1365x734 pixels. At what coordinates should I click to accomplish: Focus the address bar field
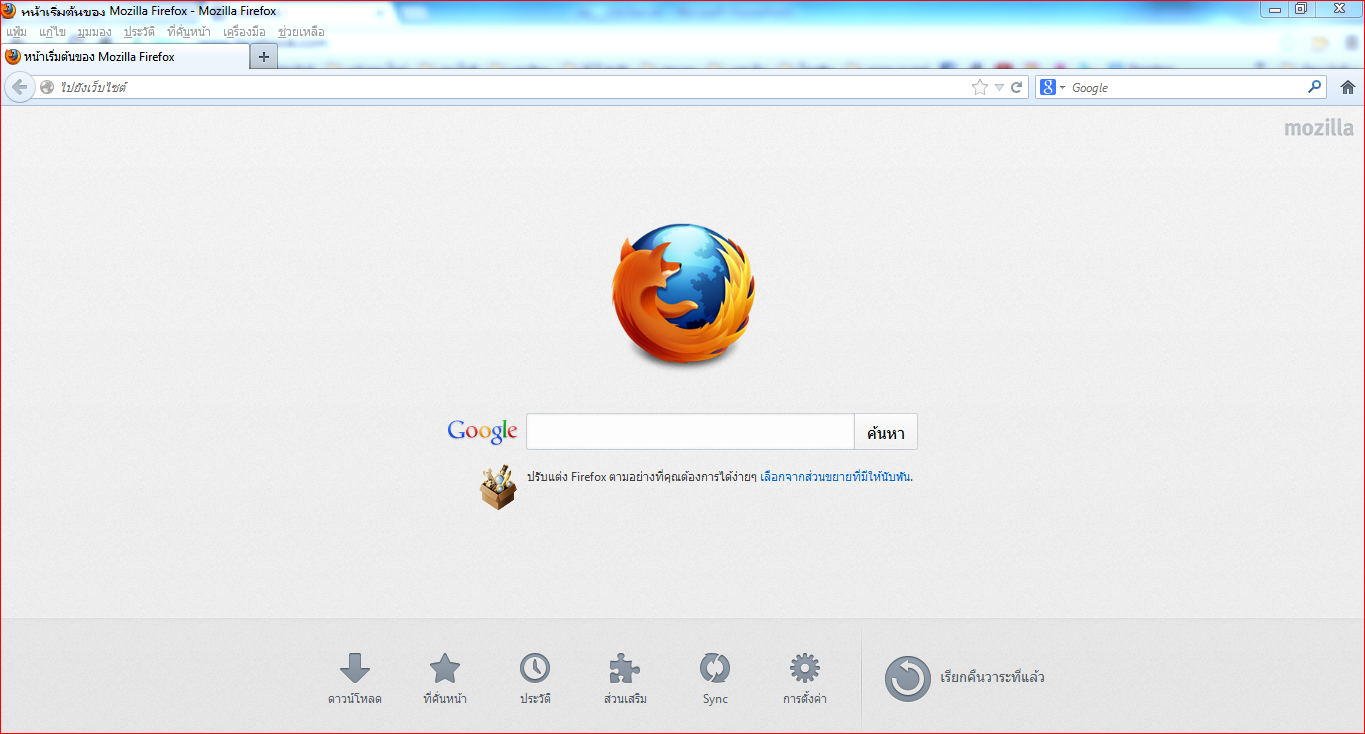[x=513, y=88]
